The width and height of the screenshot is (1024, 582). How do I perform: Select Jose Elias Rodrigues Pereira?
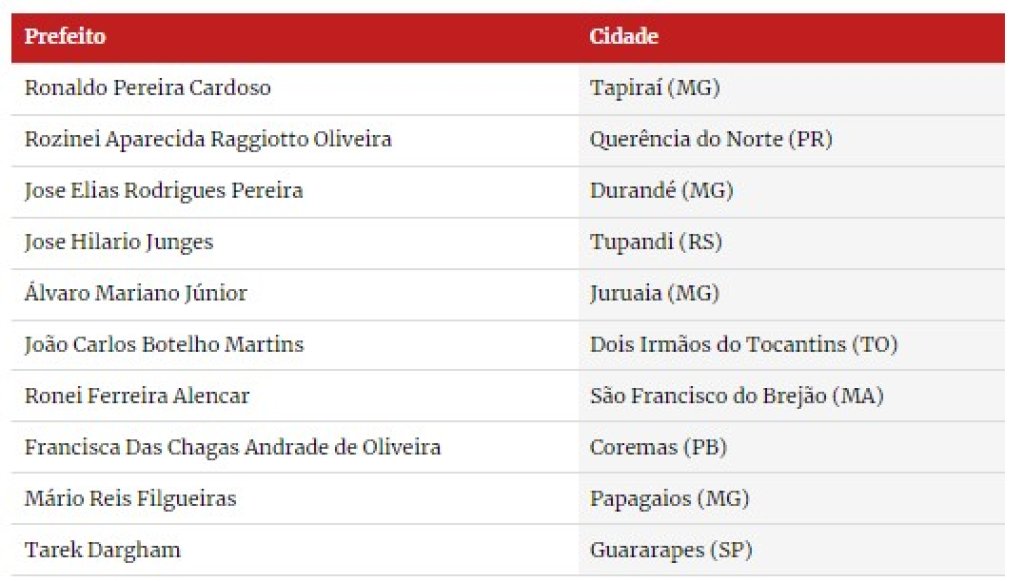[164, 191]
